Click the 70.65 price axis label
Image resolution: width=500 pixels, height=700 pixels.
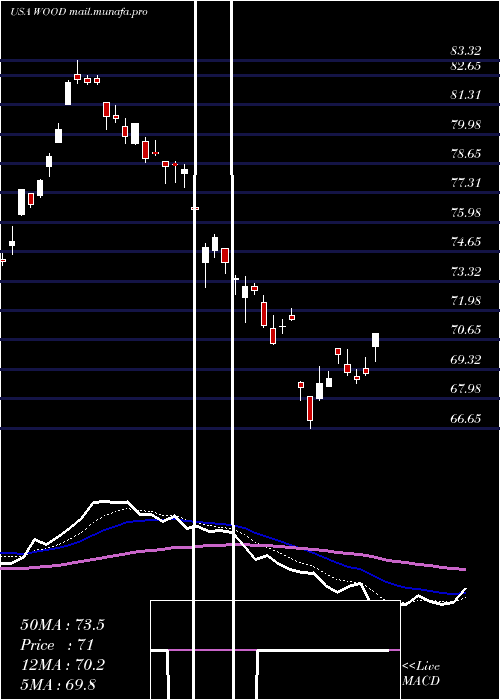(466, 330)
